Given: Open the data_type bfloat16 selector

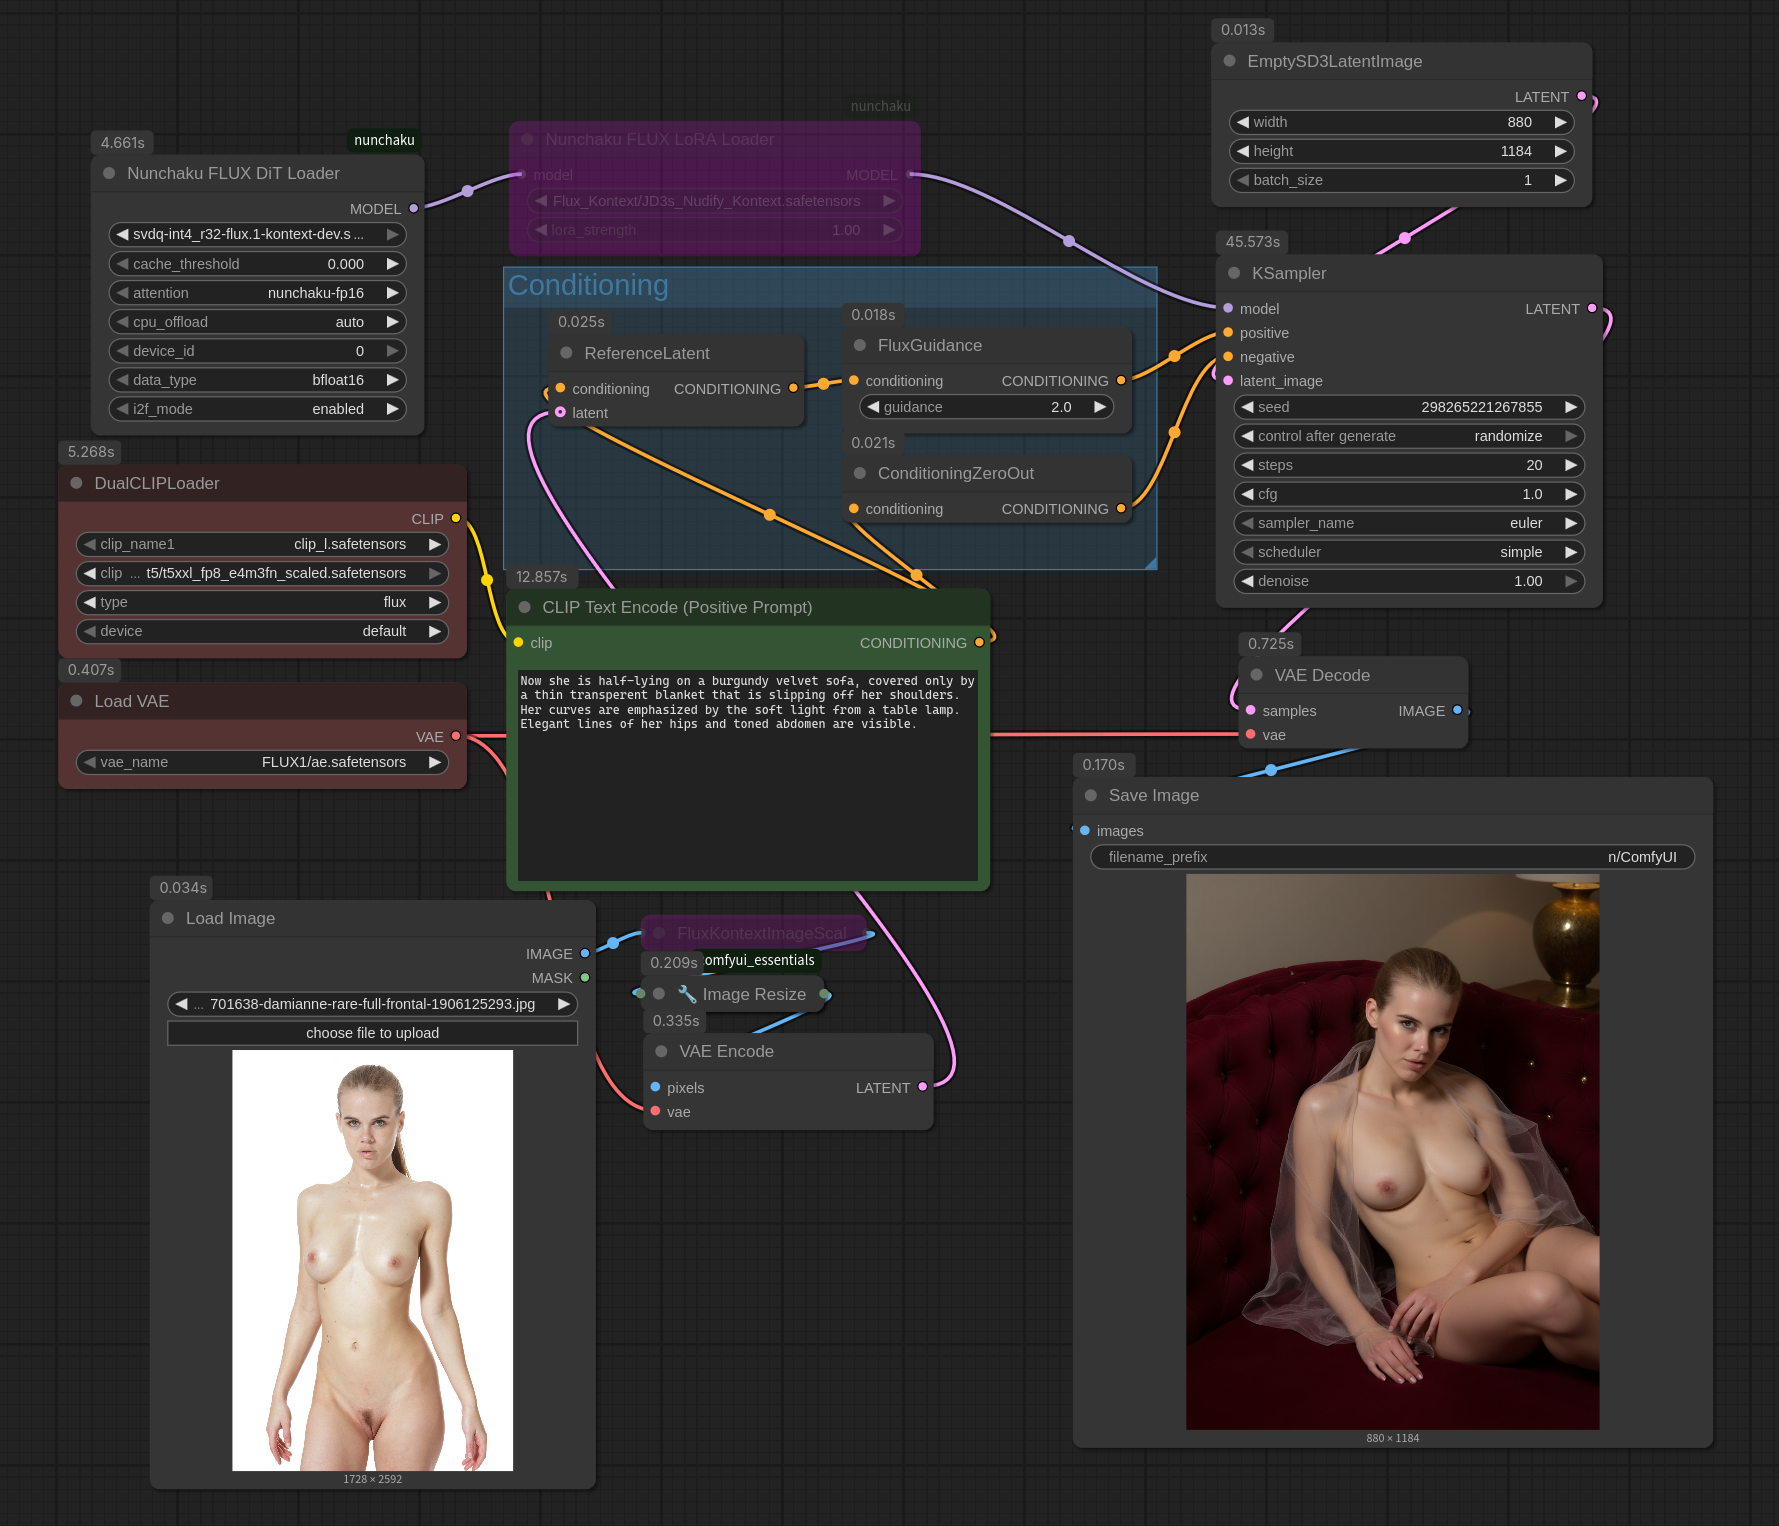Looking at the screenshot, I should click(x=257, y=380).
